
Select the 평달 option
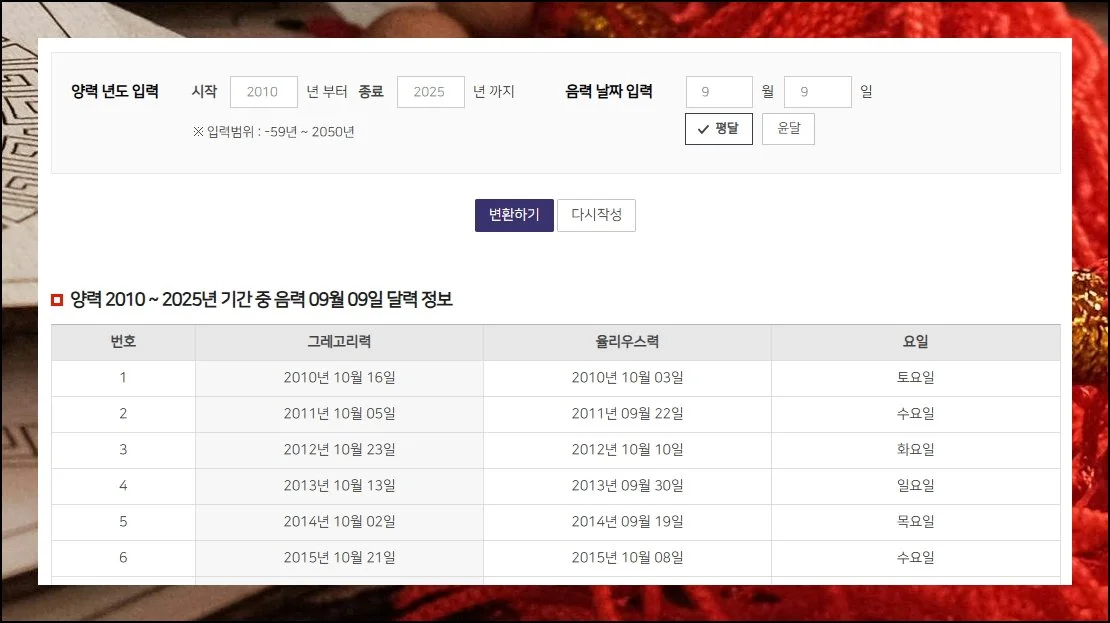click(x=718, y=129)
